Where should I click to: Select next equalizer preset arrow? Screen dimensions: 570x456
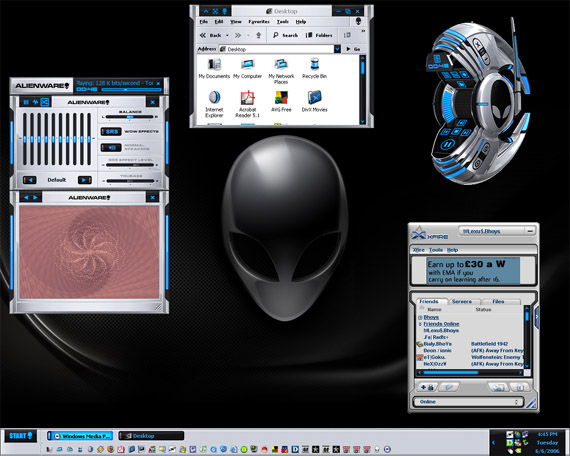[x=85, y=180]
